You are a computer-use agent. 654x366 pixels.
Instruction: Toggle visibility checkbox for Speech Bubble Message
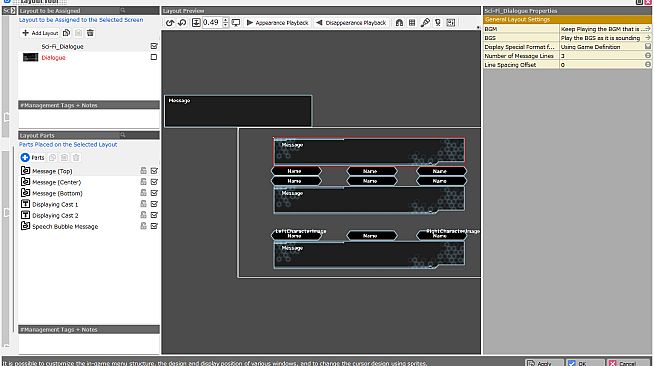pyautogui.click(x=154, y=226)
